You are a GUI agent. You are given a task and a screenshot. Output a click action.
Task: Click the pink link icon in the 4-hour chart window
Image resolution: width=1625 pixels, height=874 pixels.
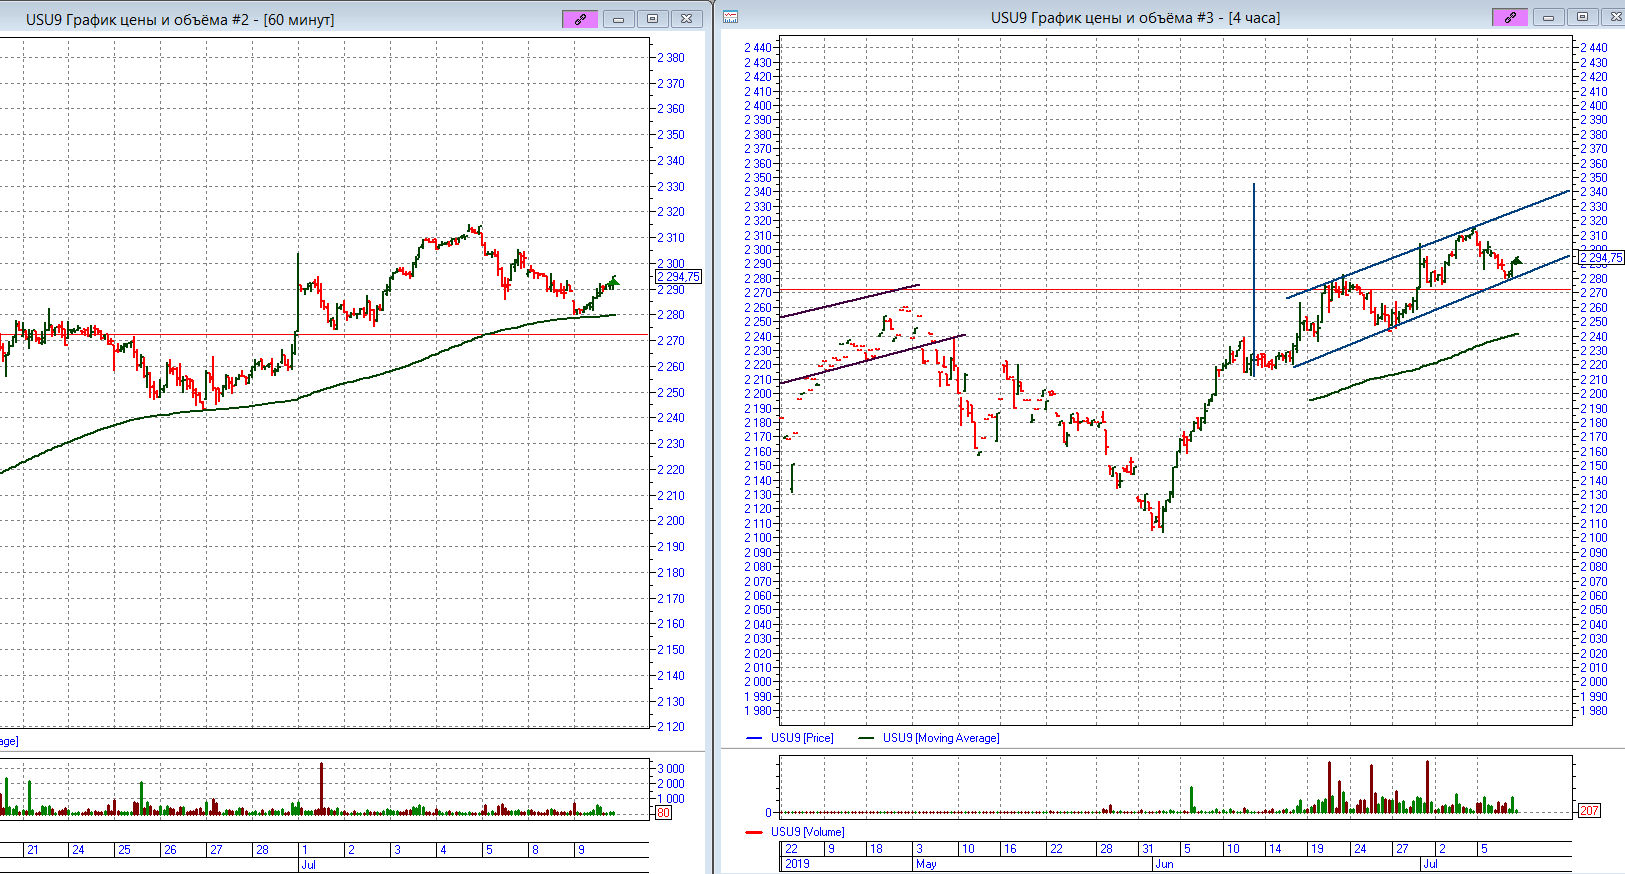coord(1509,17)
